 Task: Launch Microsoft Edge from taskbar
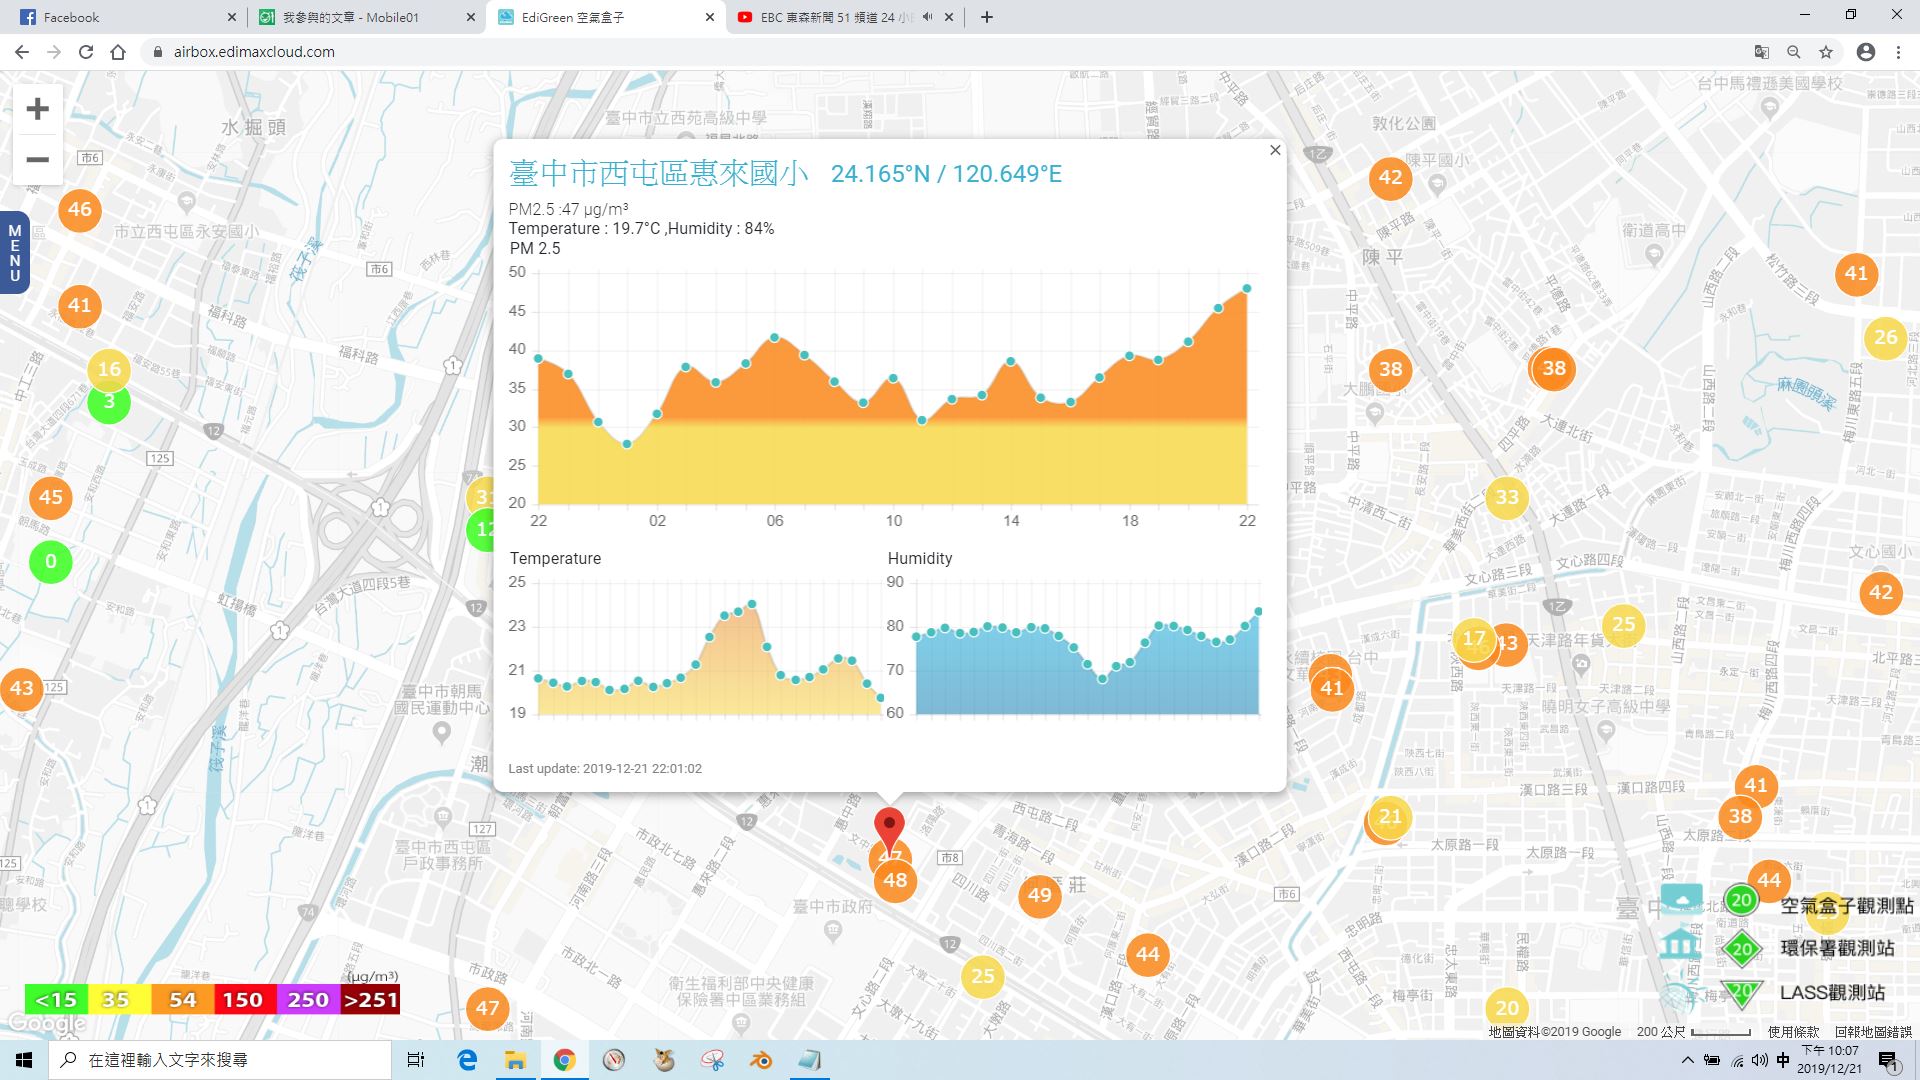point(467,1060)
